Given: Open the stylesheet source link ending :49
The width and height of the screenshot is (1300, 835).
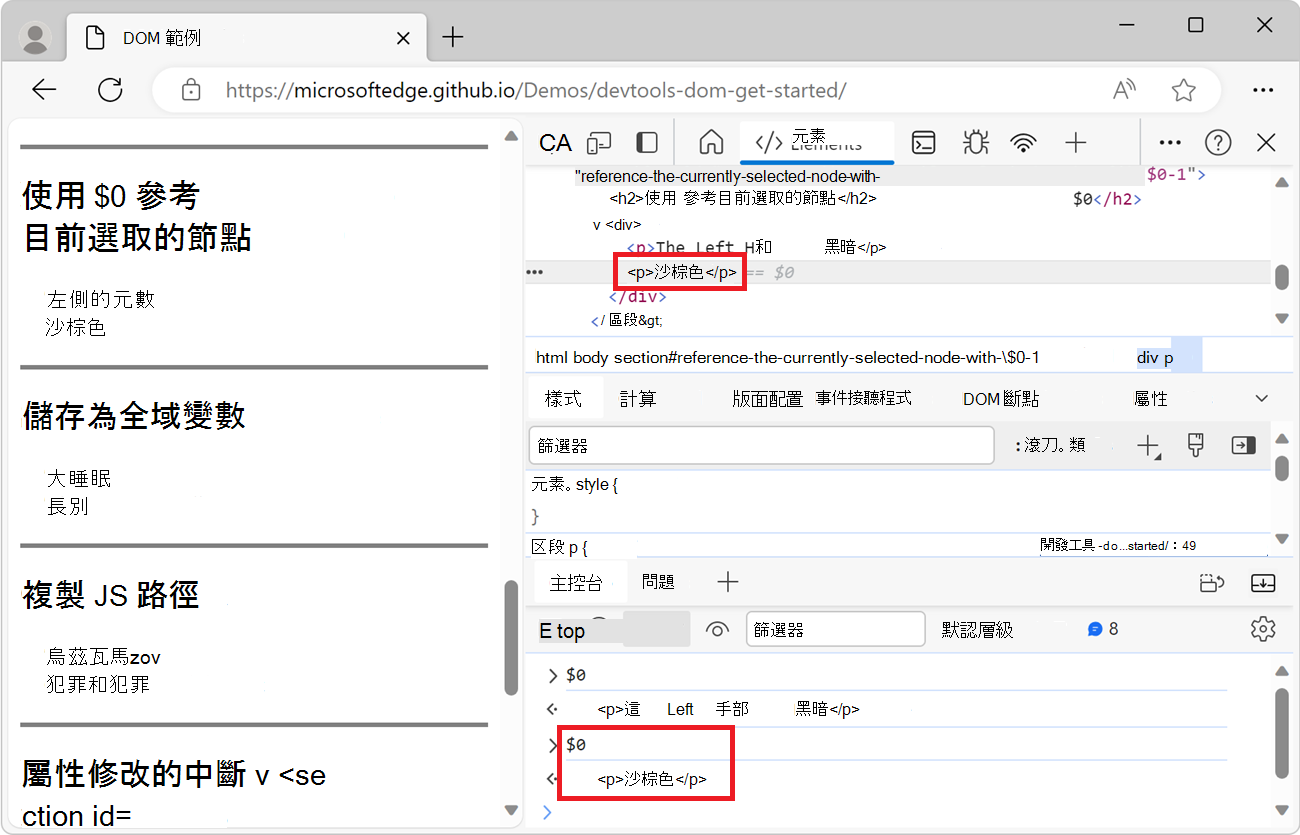Looking at the screenshot, I should click(1118, 546).
